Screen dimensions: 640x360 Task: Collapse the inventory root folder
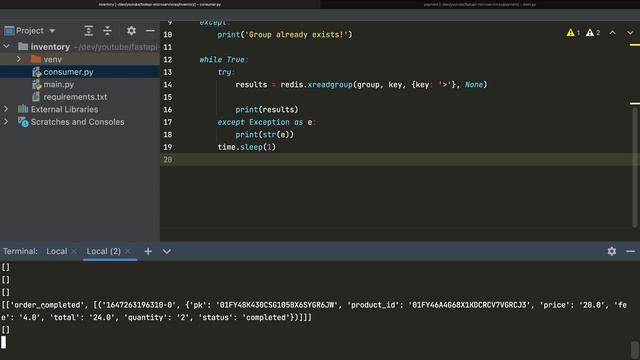6,47
